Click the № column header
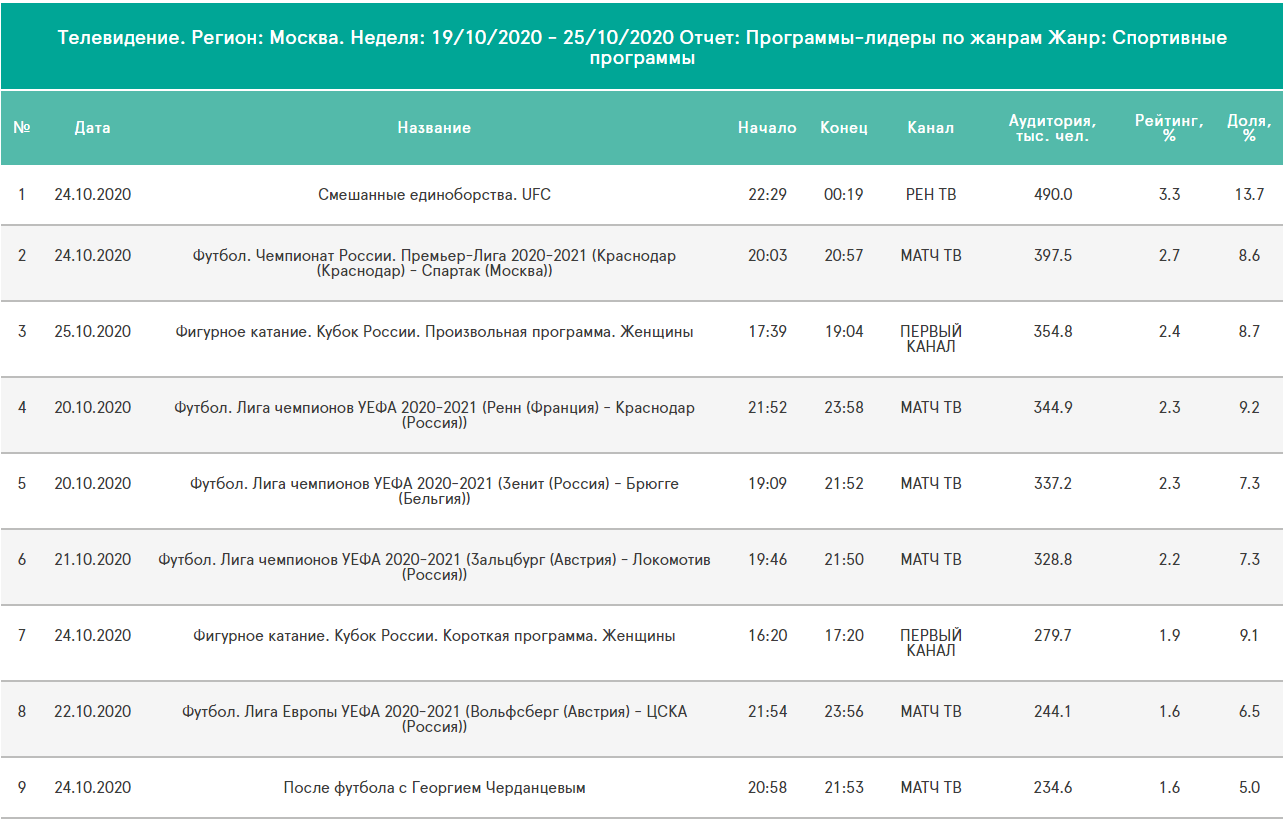Viewport: 1287px width, 819px height. pos(22,128)
